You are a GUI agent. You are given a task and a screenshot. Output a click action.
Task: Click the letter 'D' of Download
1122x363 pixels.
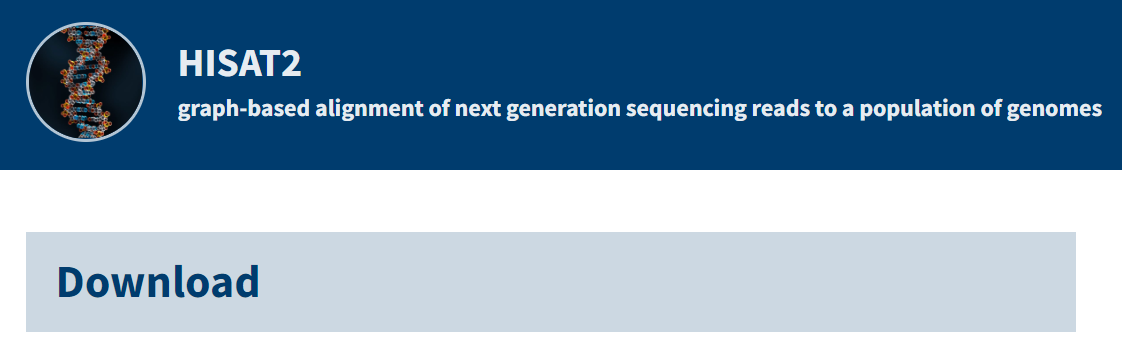(x=70, y=282)
